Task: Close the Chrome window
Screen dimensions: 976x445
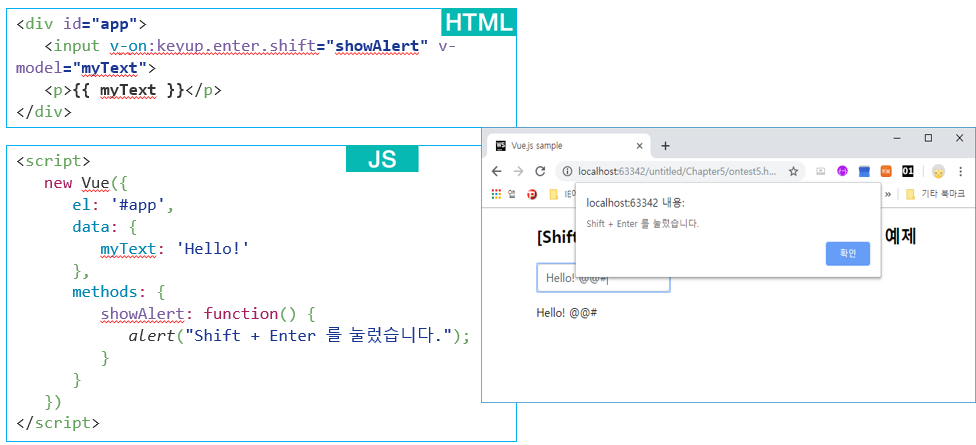Action: point(959,138)
